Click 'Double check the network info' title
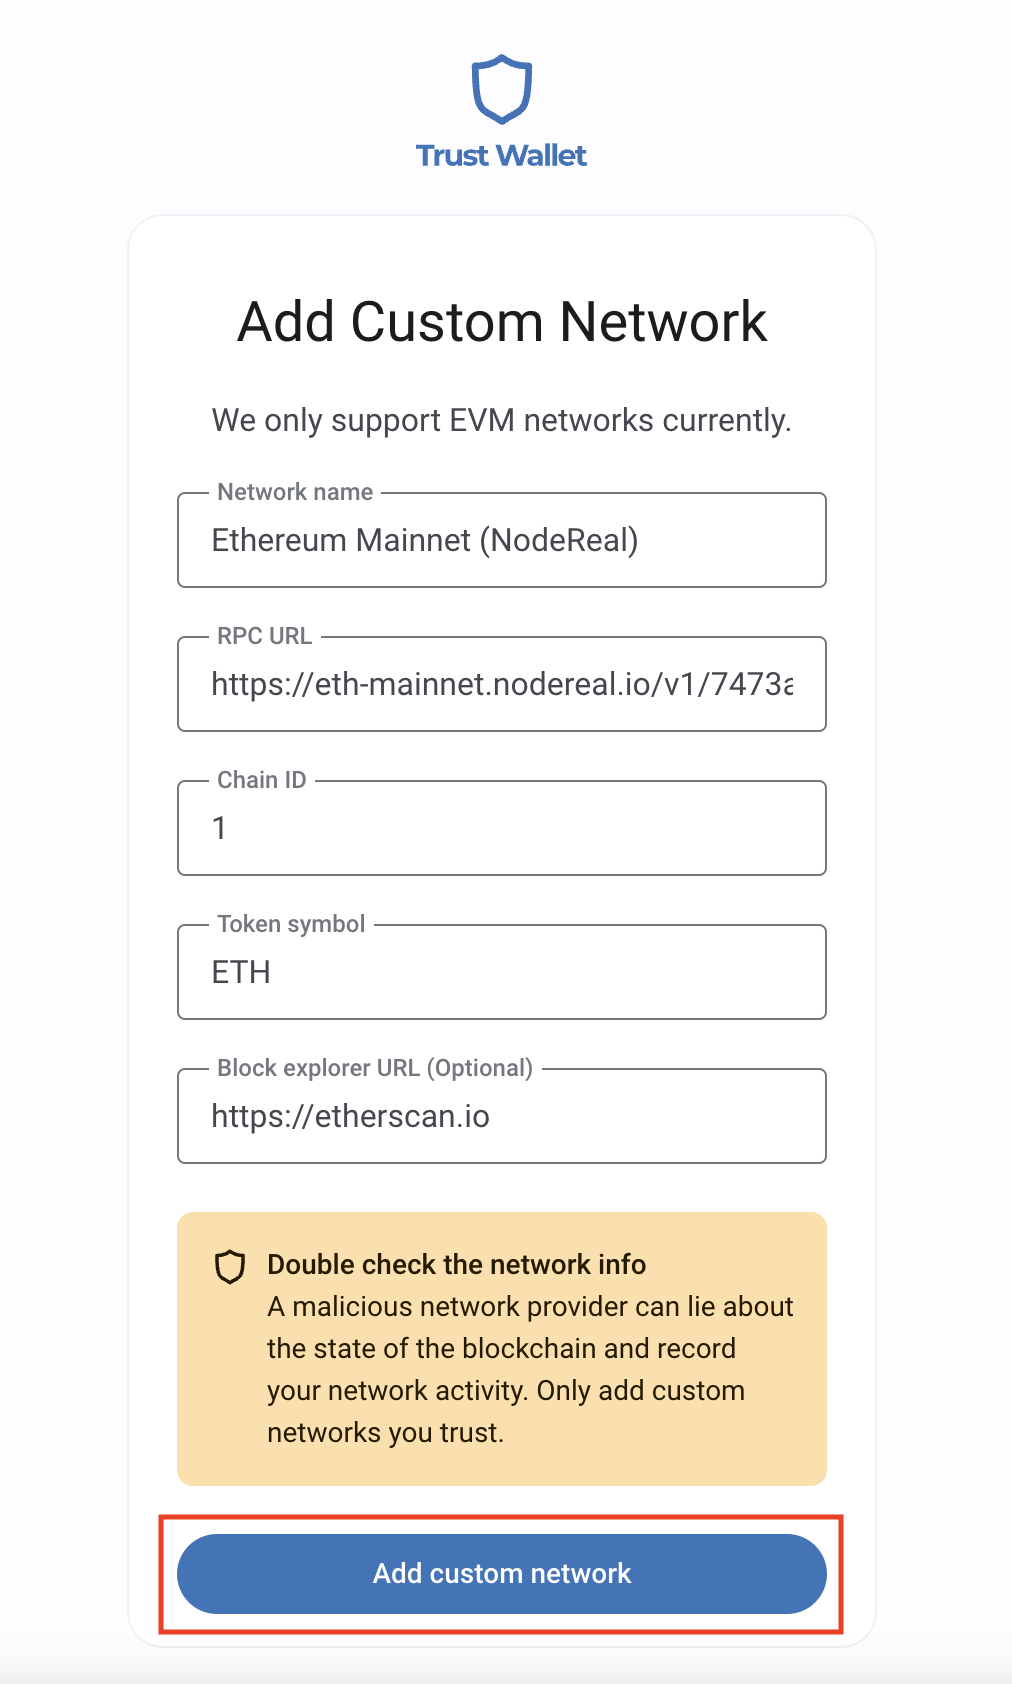1012x1684 pixels. tap(456, 1265)
